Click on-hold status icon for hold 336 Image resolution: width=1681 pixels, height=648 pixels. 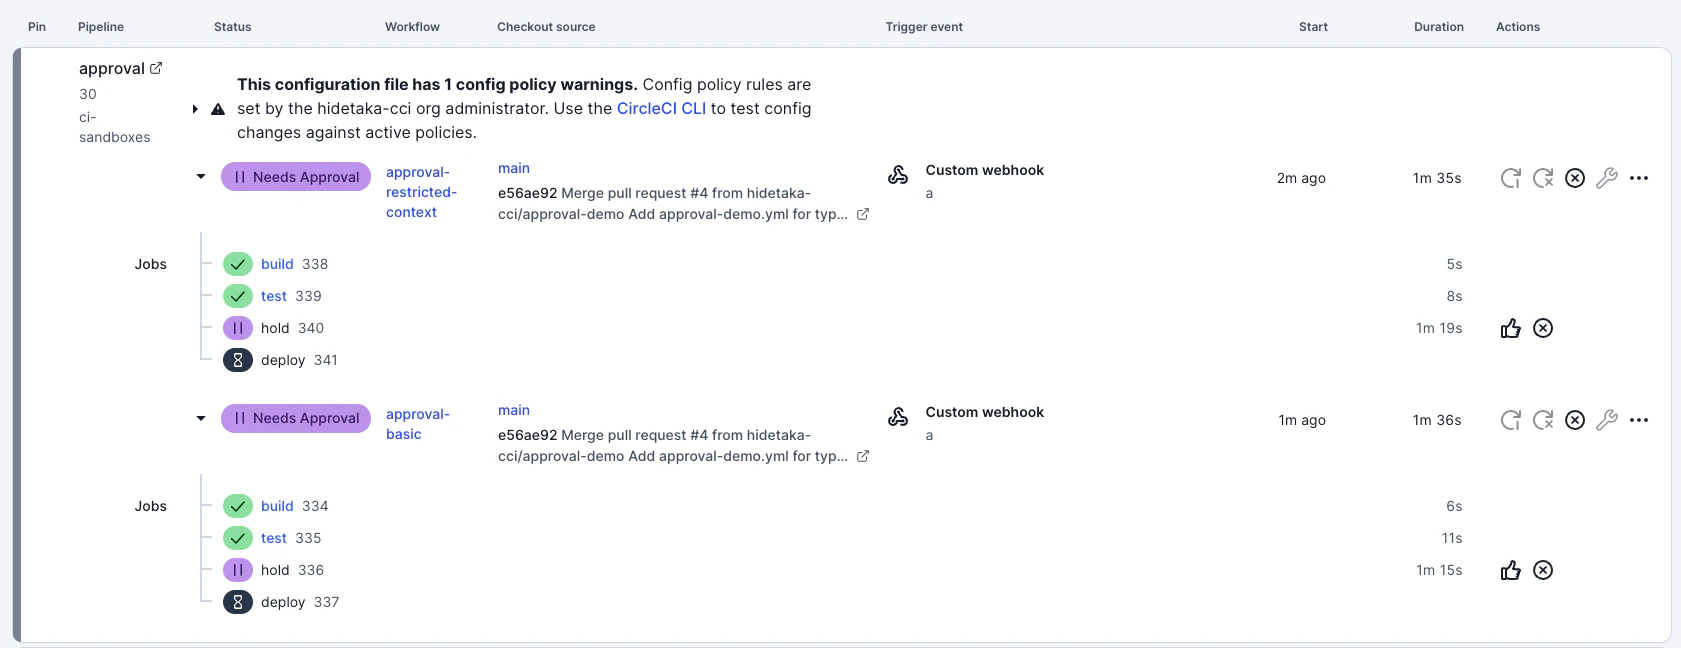coord(238,570)
